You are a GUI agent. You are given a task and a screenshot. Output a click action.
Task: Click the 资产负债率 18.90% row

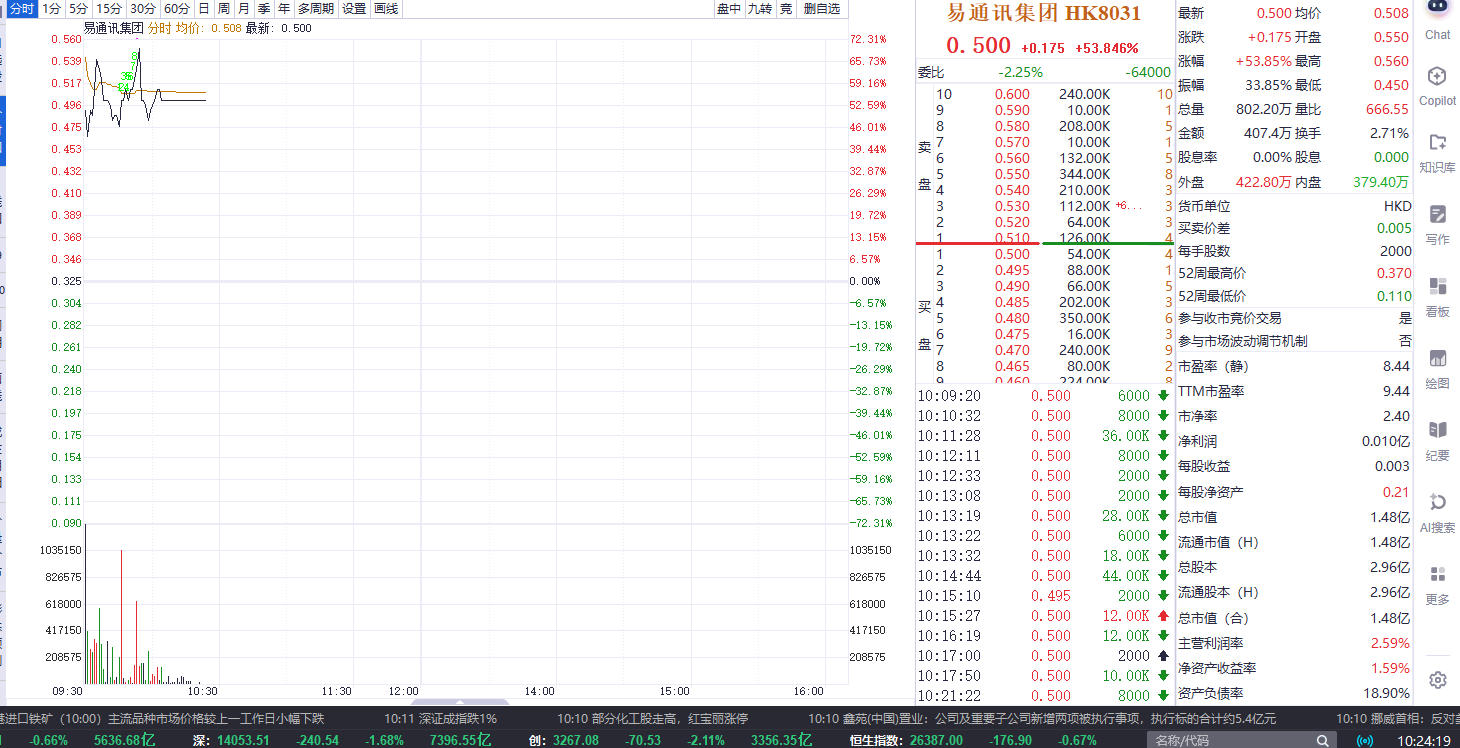(1295, 693)
